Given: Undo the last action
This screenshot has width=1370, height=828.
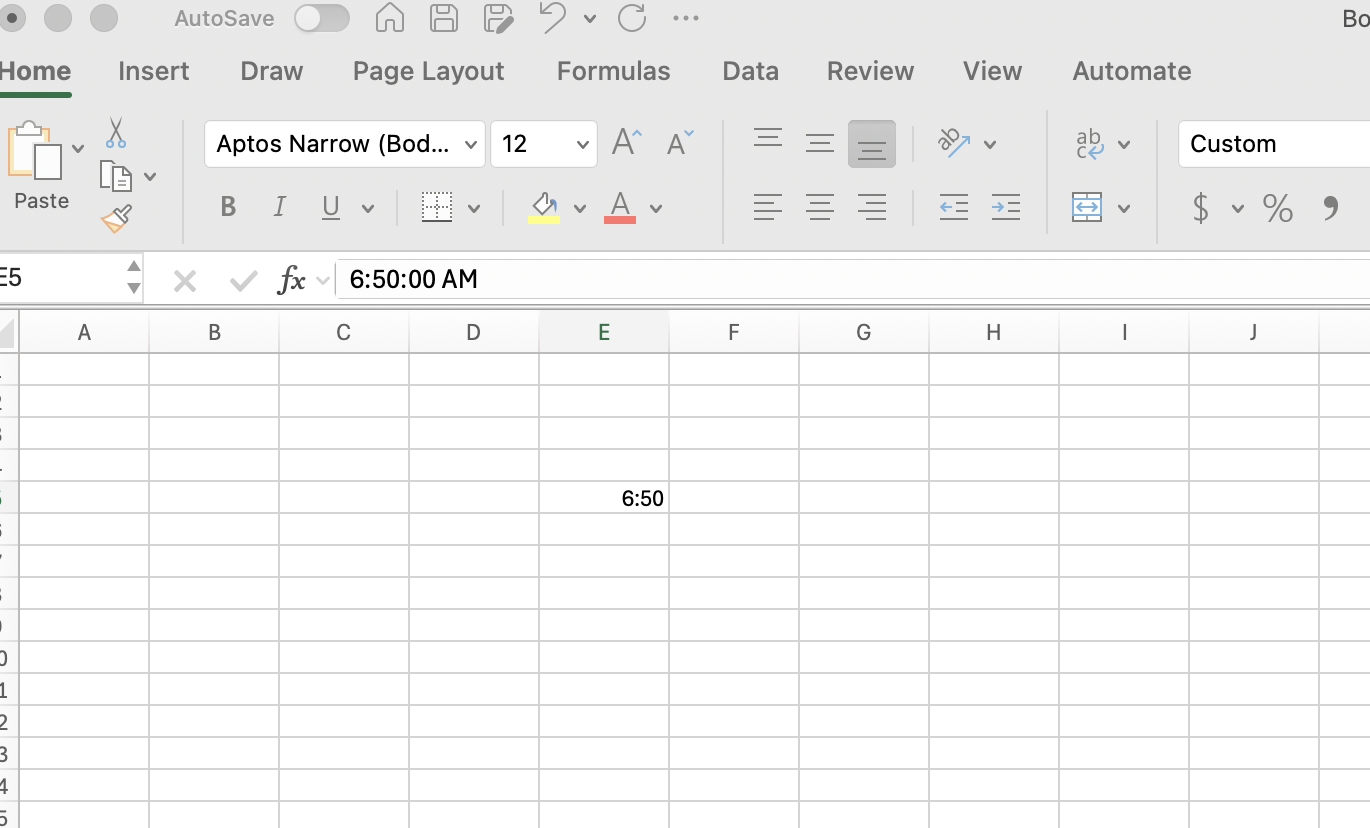Looking at the screenshot, I should [553, 18].
